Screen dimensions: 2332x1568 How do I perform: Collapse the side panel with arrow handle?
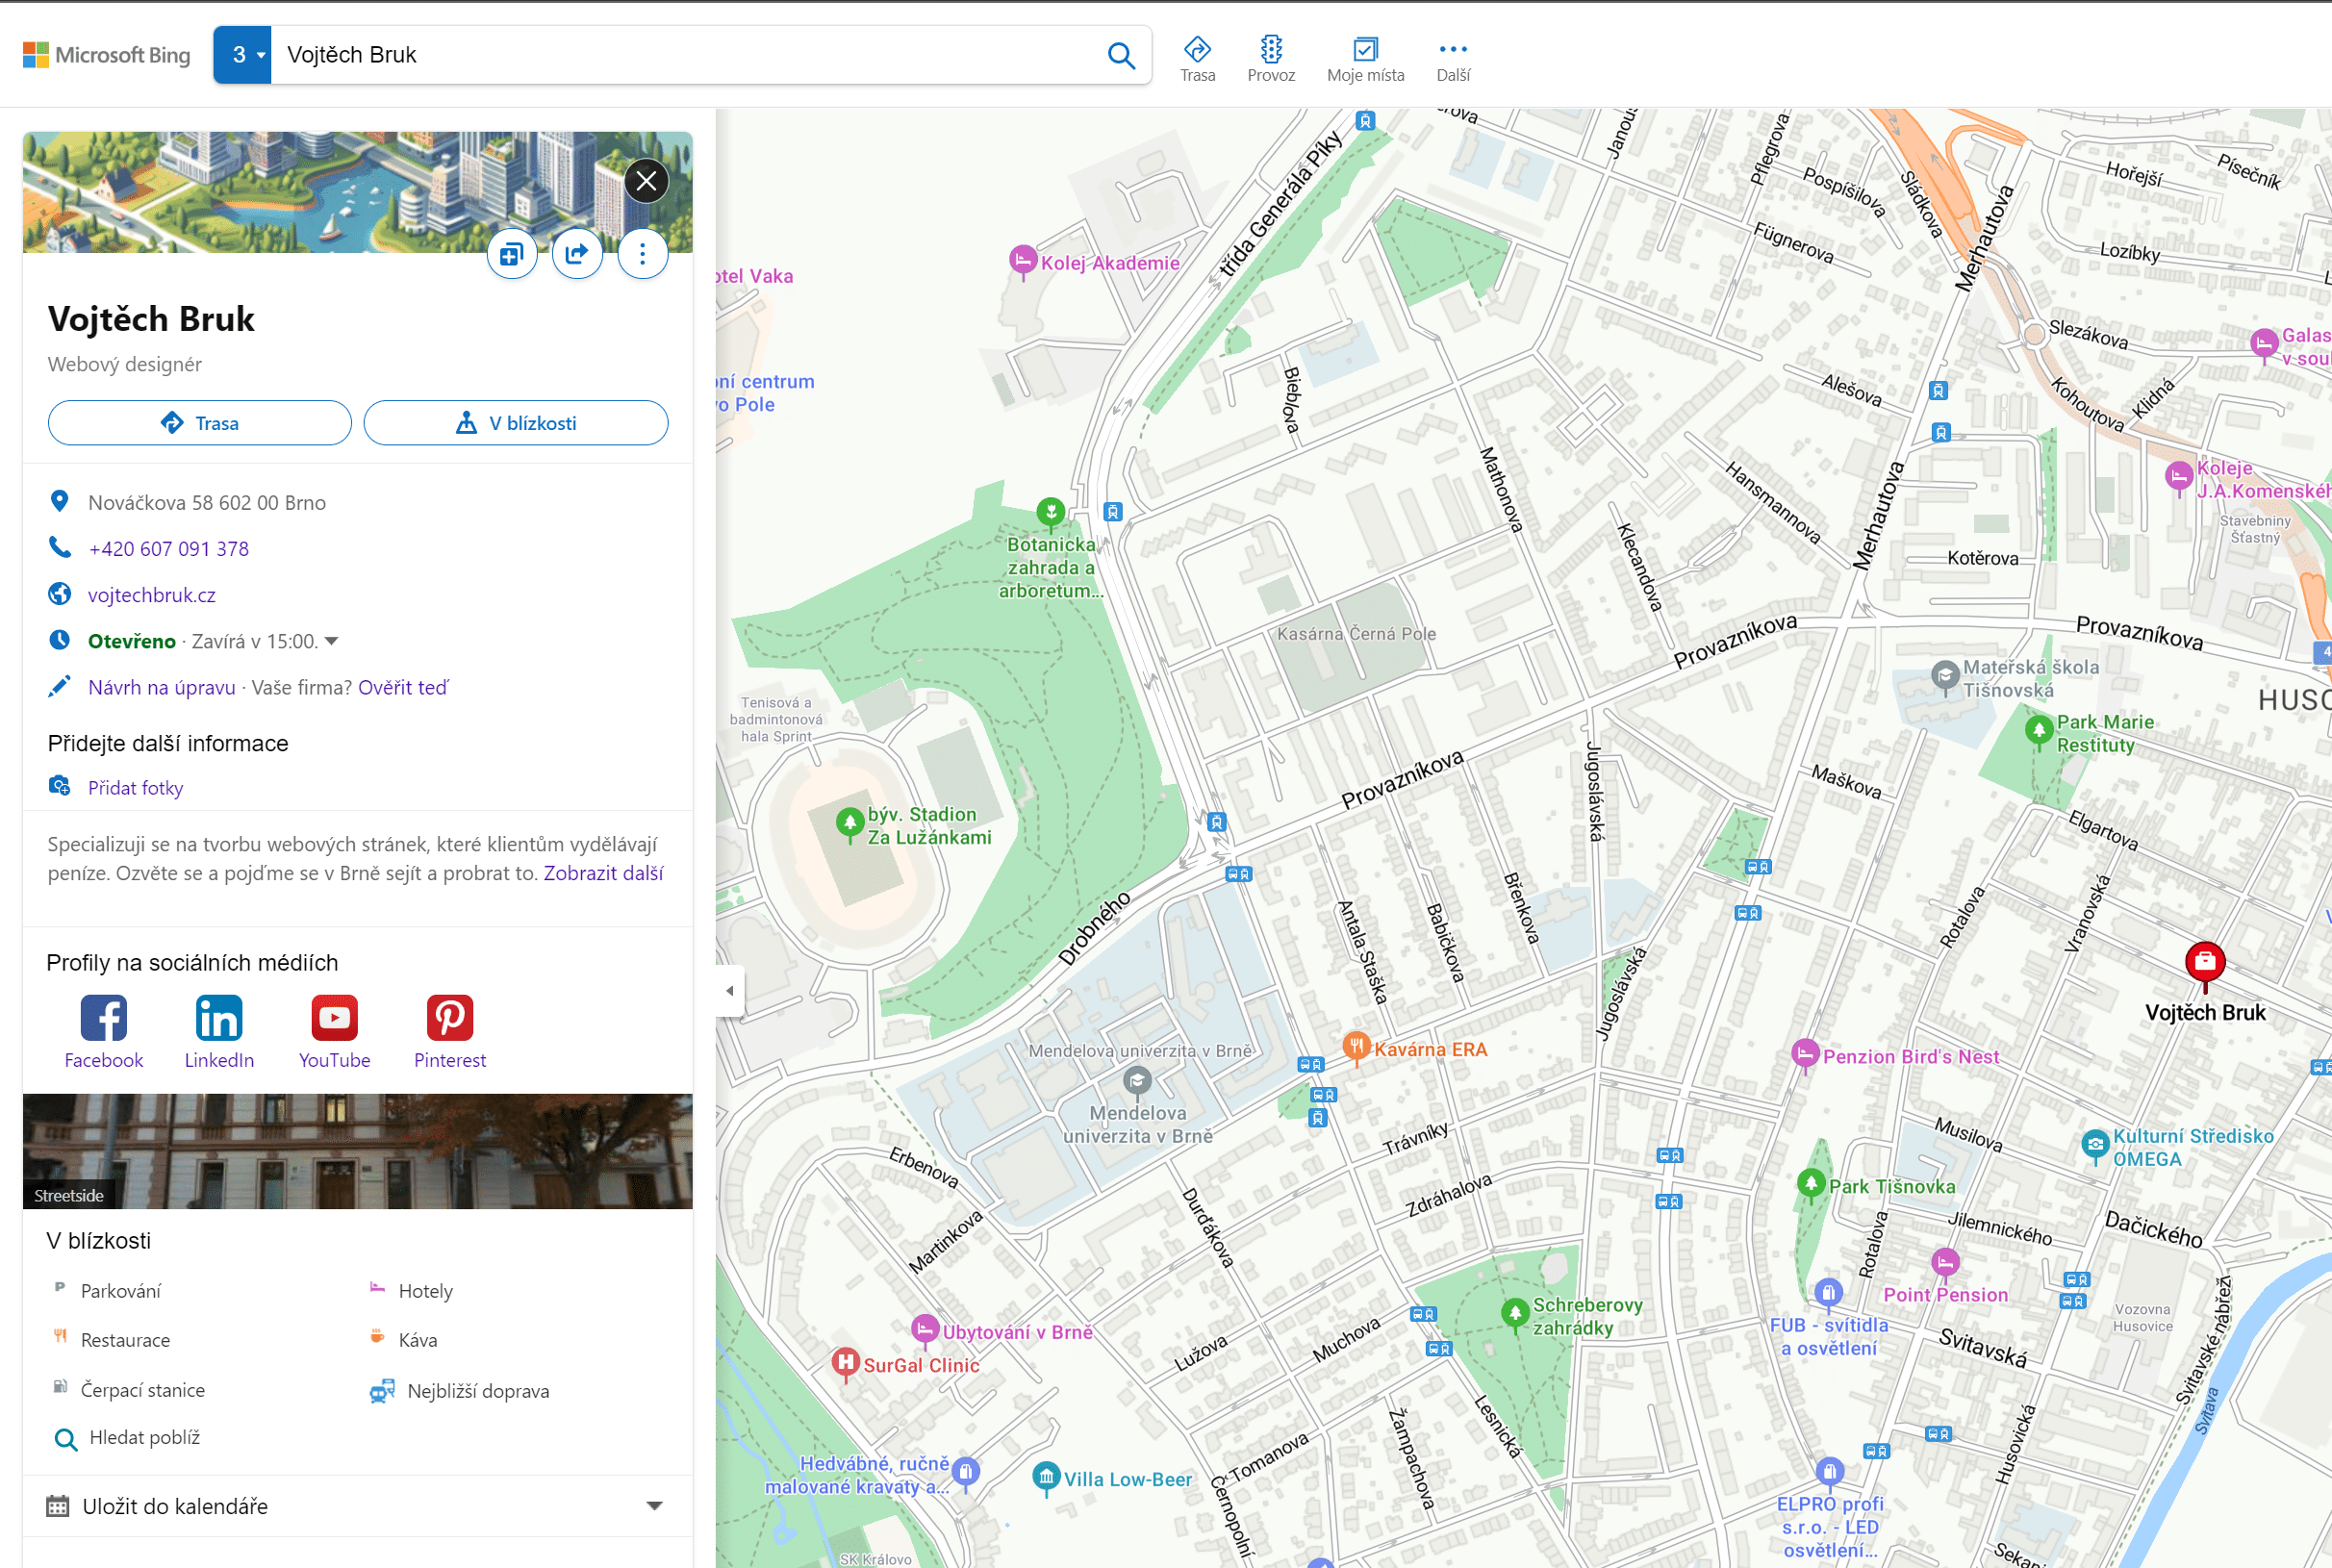click(730, 991)
